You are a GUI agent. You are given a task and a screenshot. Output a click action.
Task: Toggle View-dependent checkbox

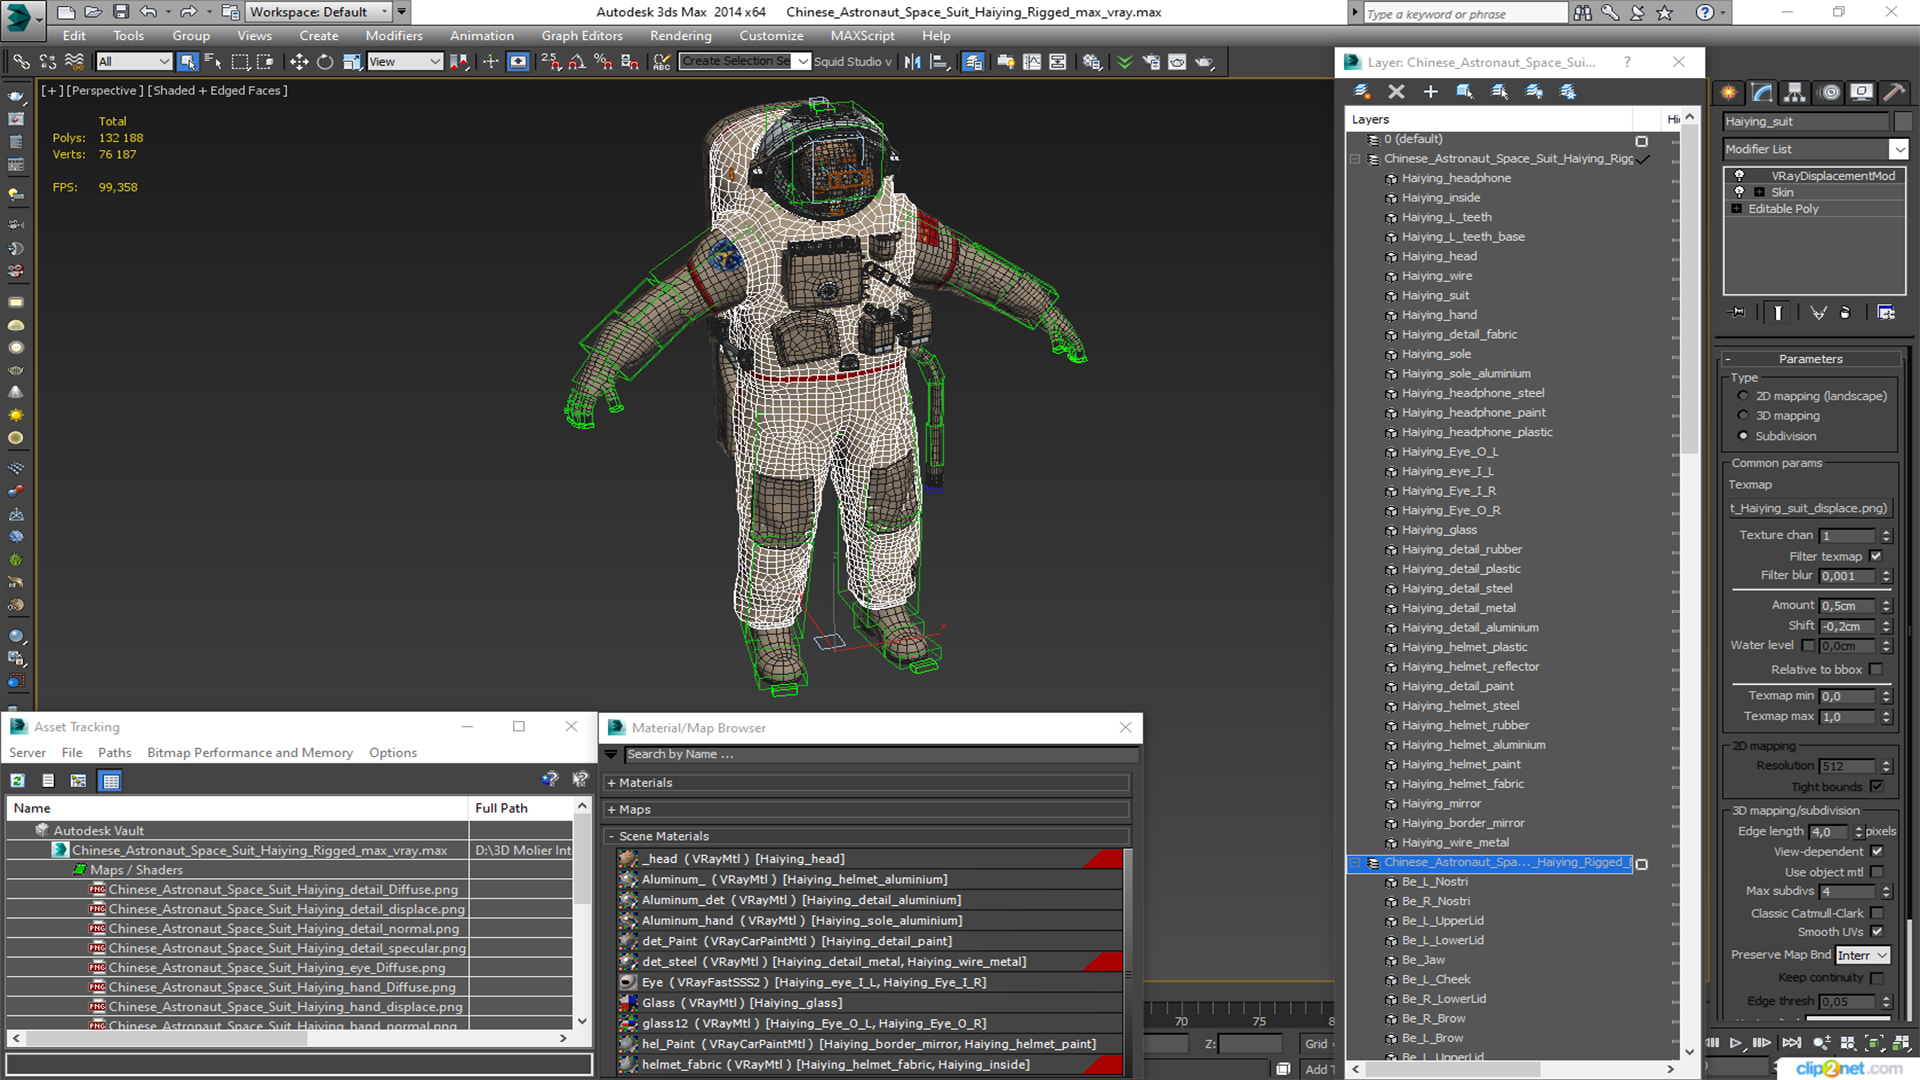point(1876,852)
